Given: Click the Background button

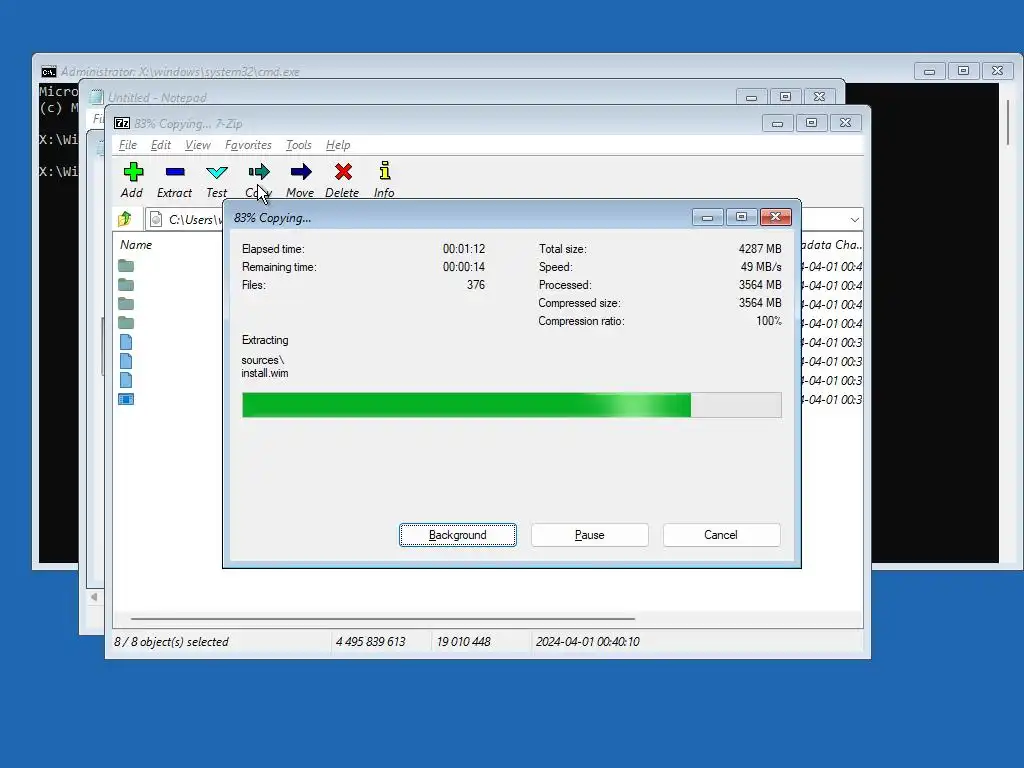Looking at the screenshot, I should pos(458,535).
